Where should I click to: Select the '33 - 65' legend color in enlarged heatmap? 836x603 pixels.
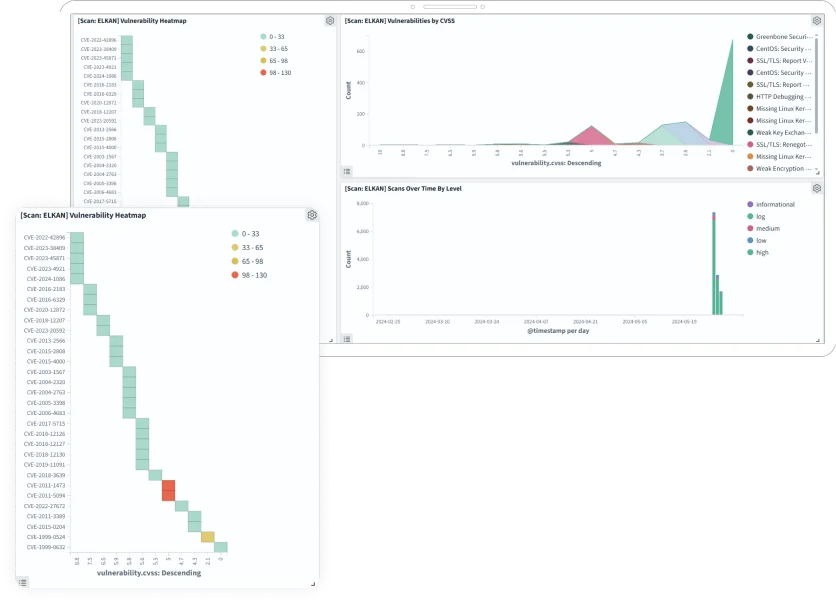(235, 246)
